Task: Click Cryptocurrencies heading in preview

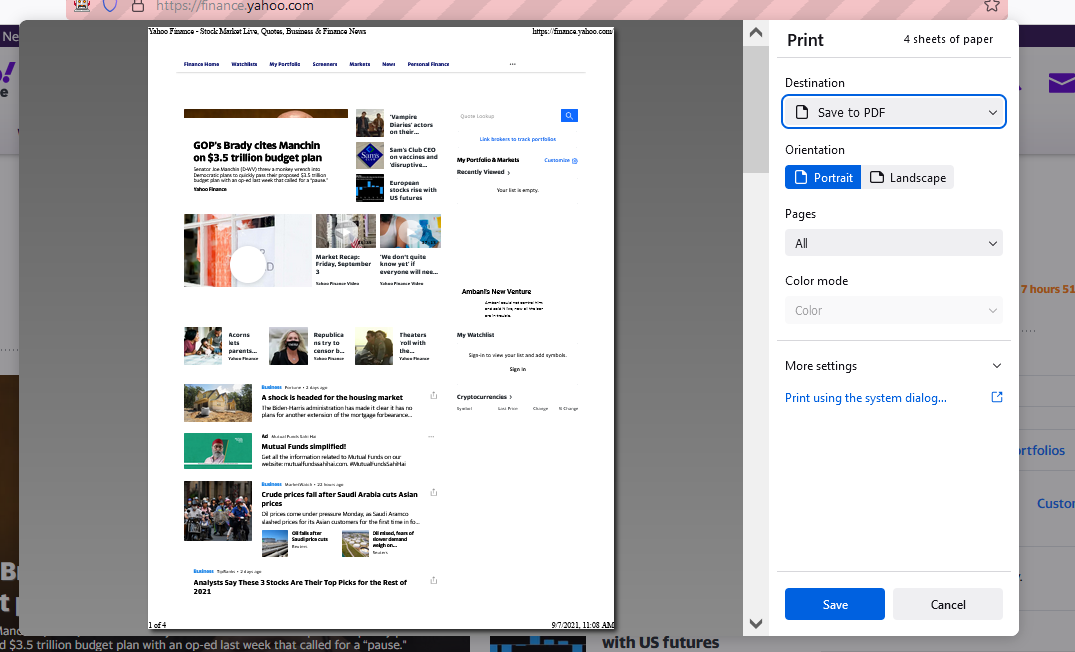Action: point(484,397)
